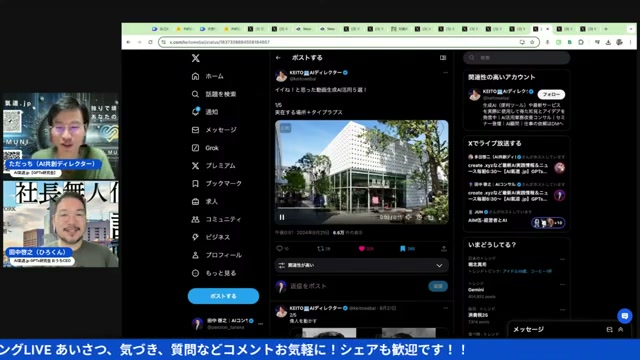Pause the playing video

tap(282, 217)
